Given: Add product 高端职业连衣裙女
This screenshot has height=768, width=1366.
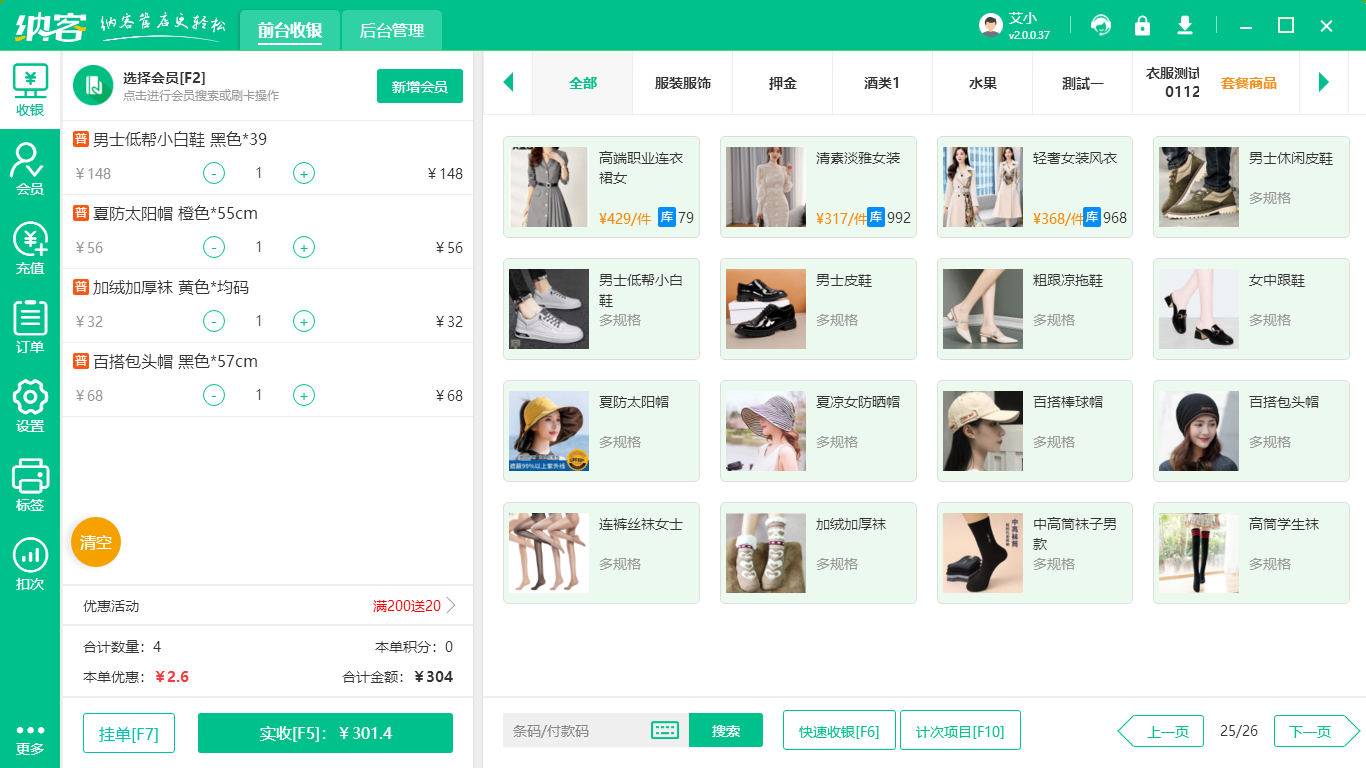Looking at the screenshot, I should 601,187.
